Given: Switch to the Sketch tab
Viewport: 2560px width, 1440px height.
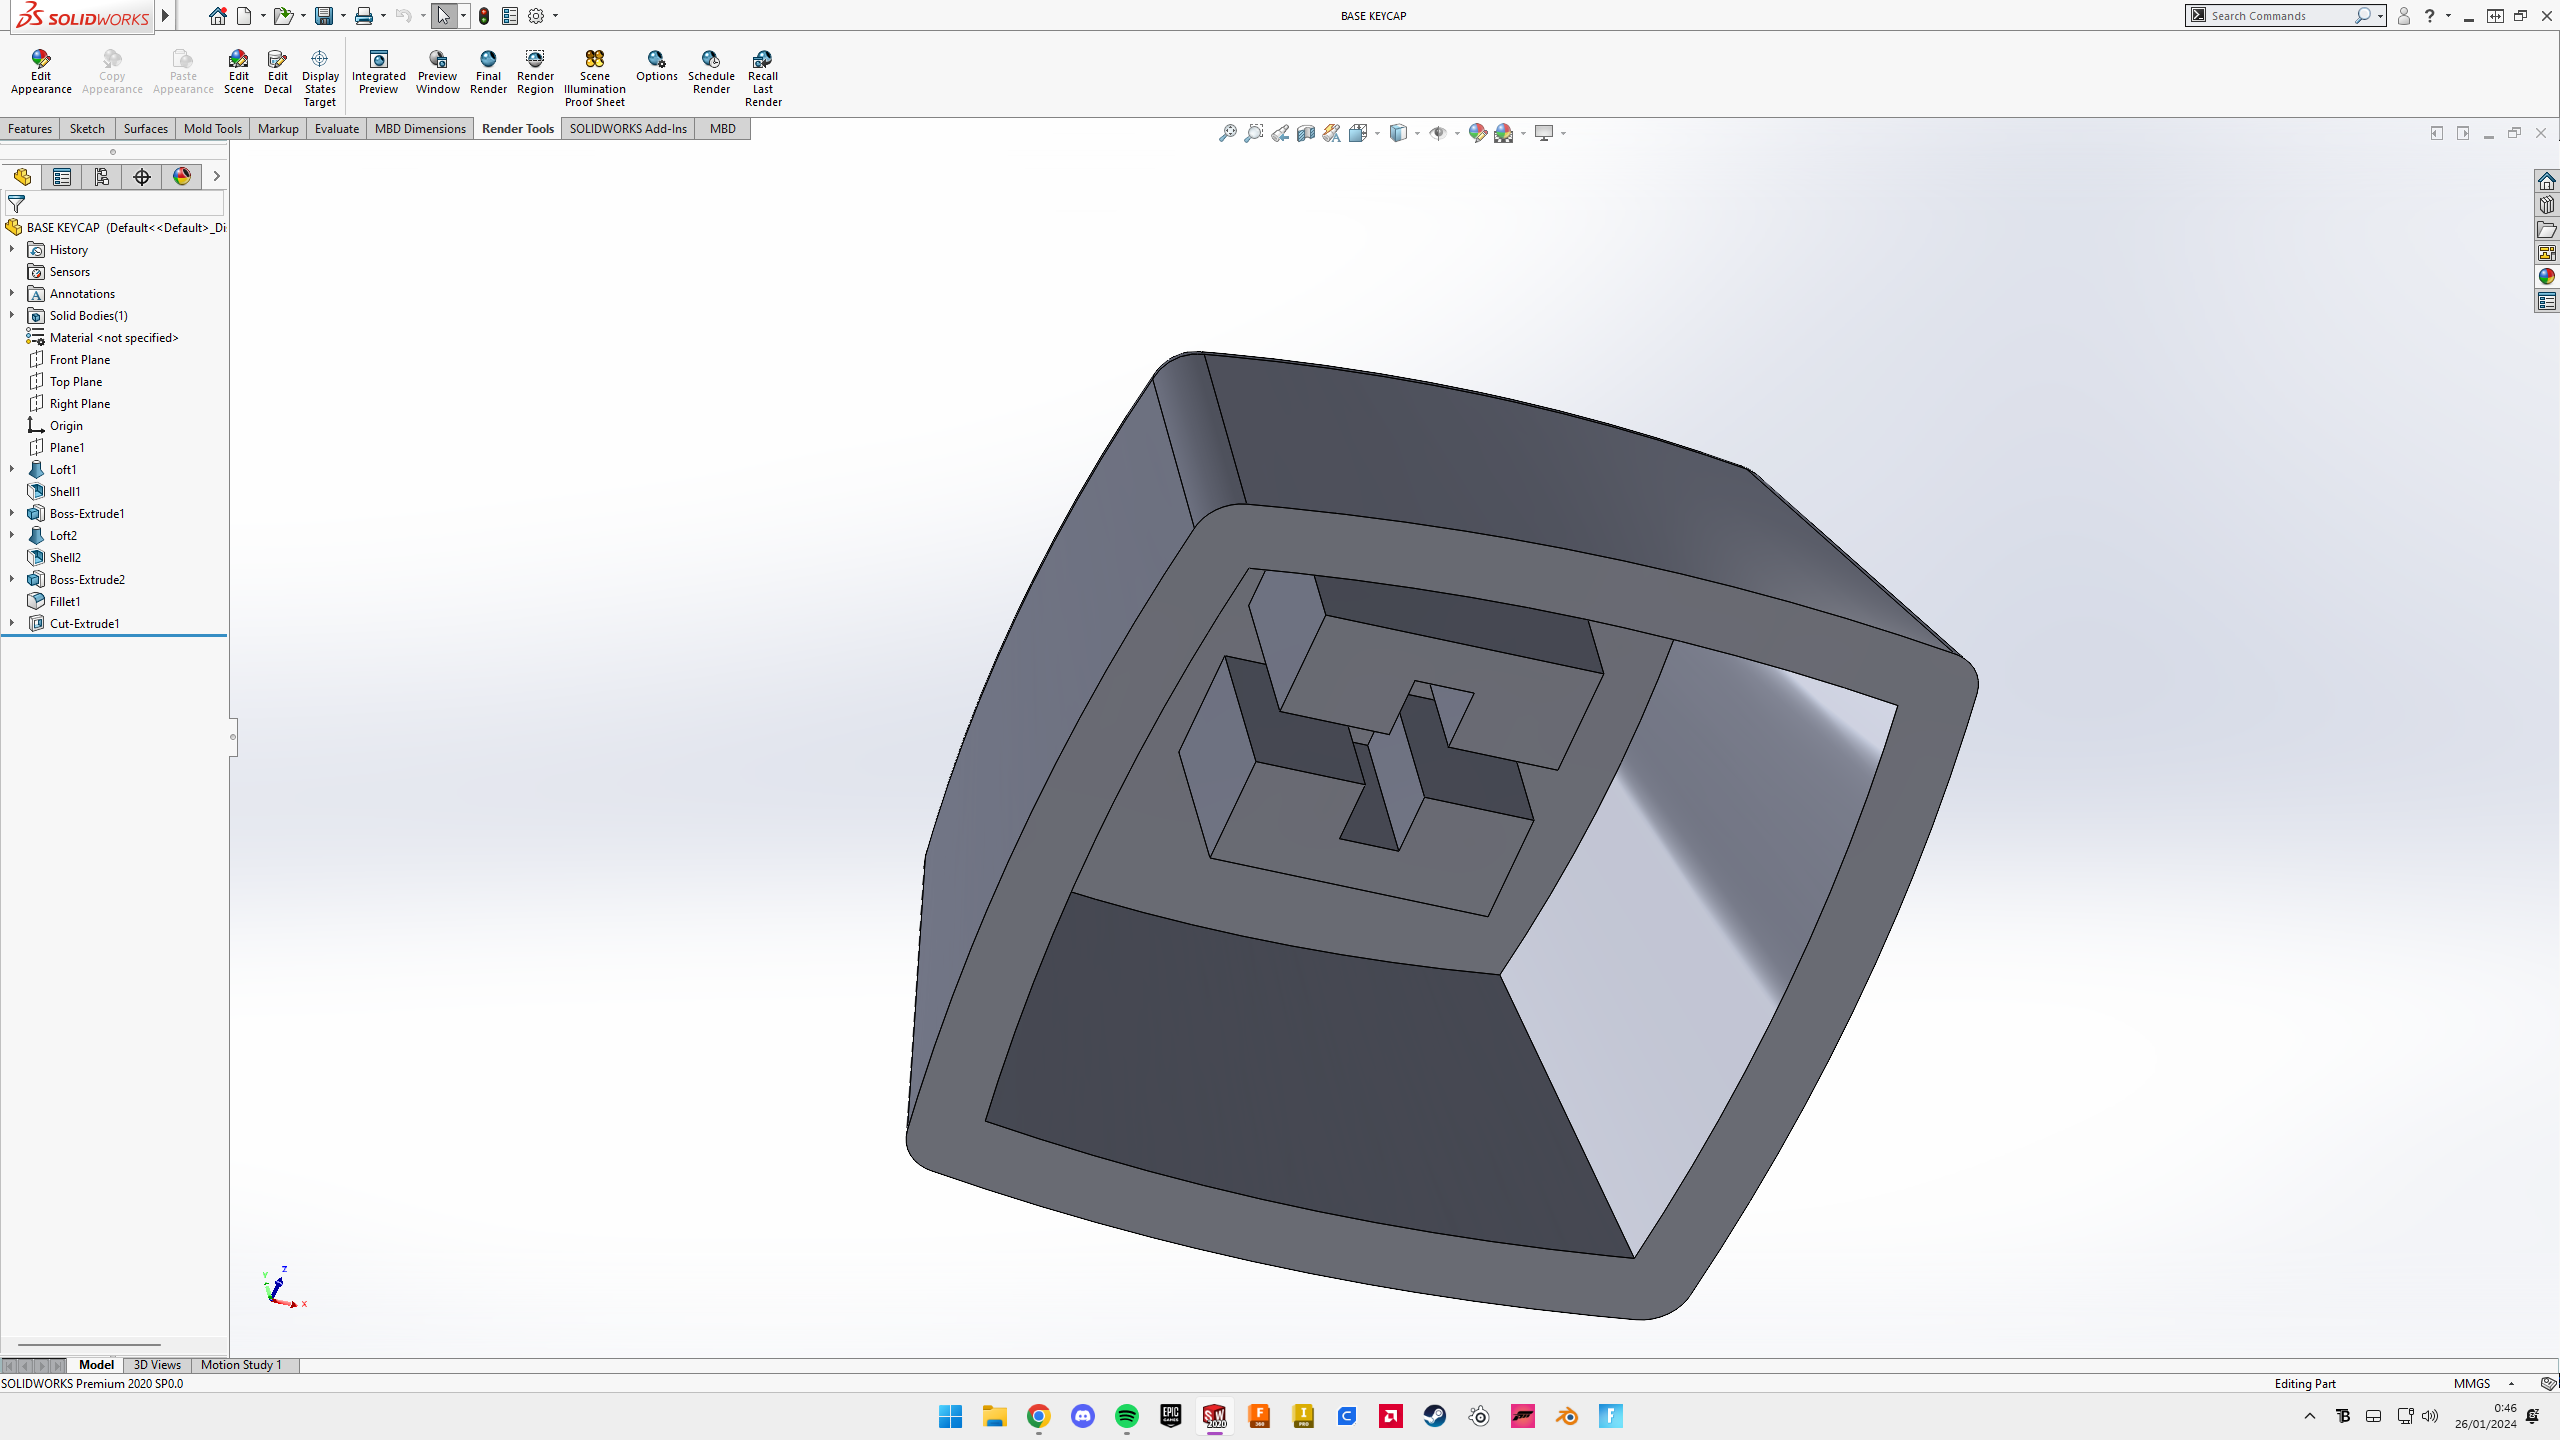Looking at the screenshot, I should pos(87,128).
